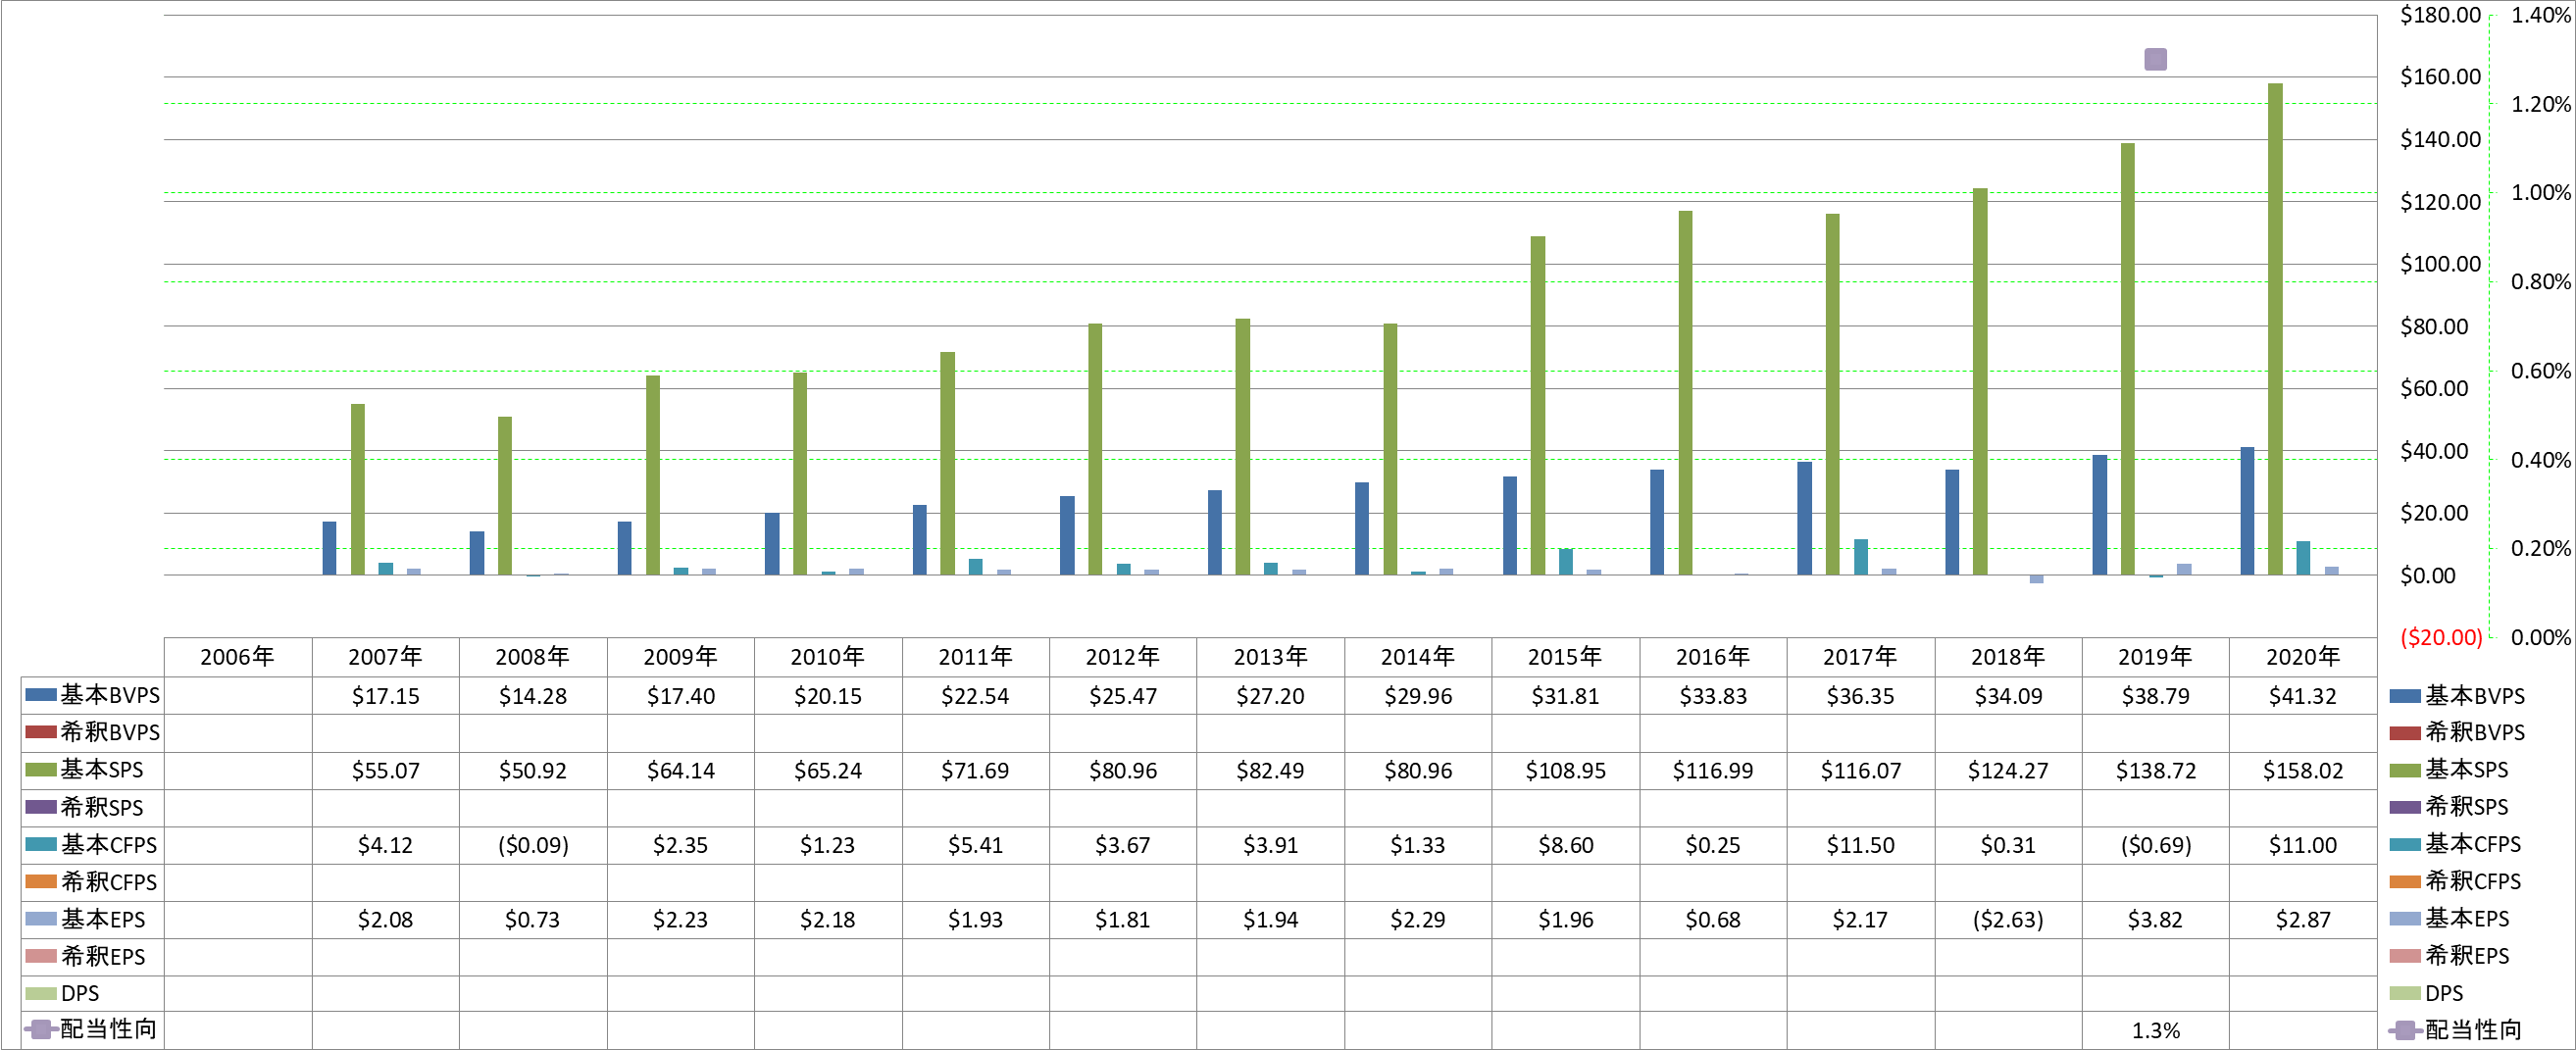Select CFPS cell $11.50

1860,846
